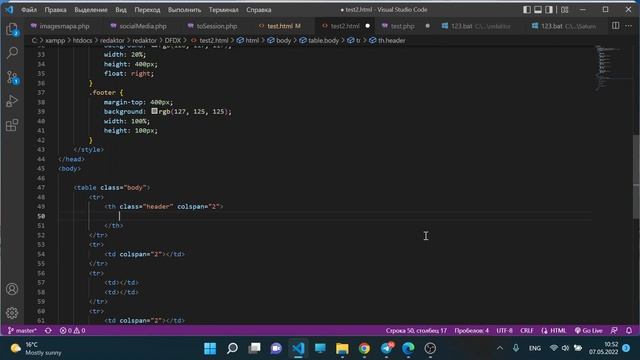
Task: Click Строка 50, столбец 17 position
Action: tap(416, 330)
